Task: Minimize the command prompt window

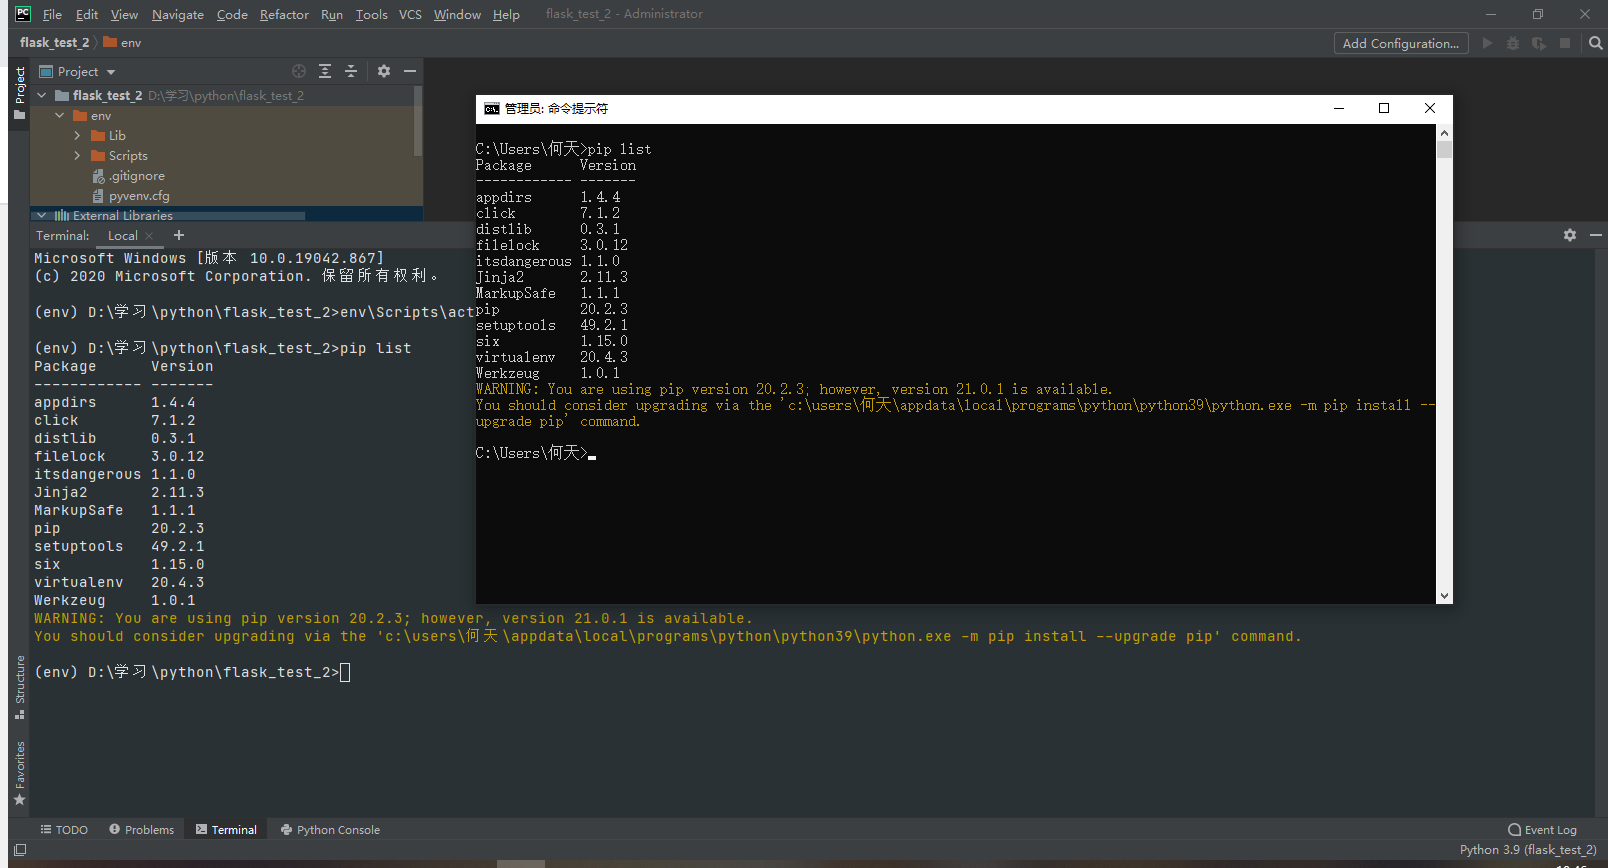Action: click(x=1339, y=108)
